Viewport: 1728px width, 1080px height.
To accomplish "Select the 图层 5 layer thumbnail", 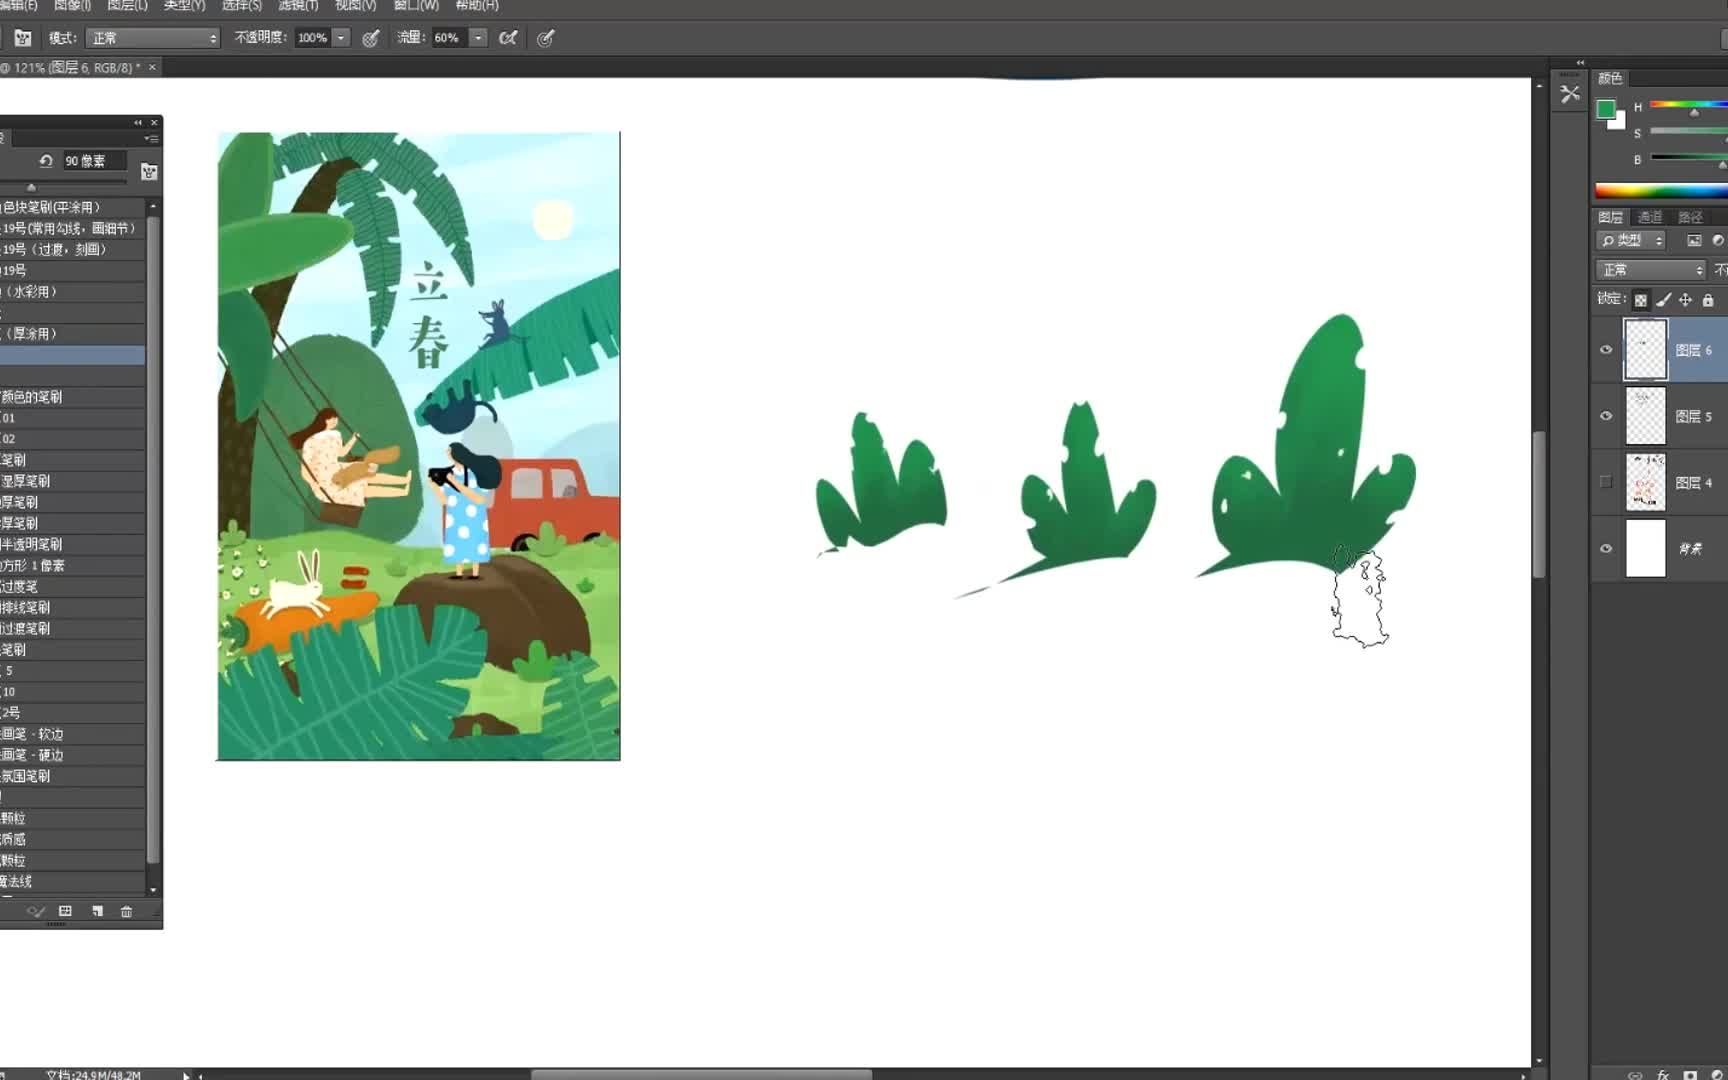I will (x=1645, y=416).
